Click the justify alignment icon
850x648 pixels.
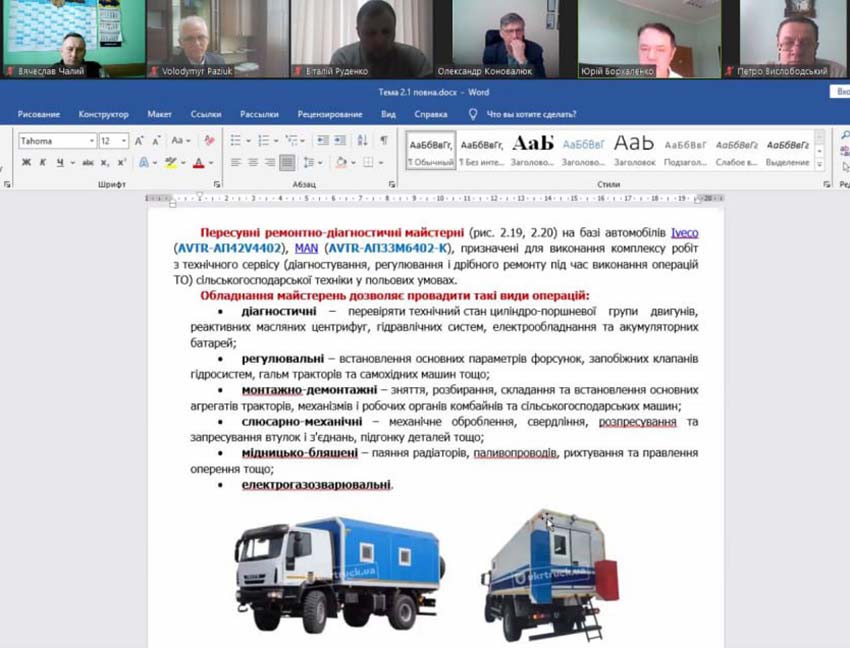click(288, 162)
